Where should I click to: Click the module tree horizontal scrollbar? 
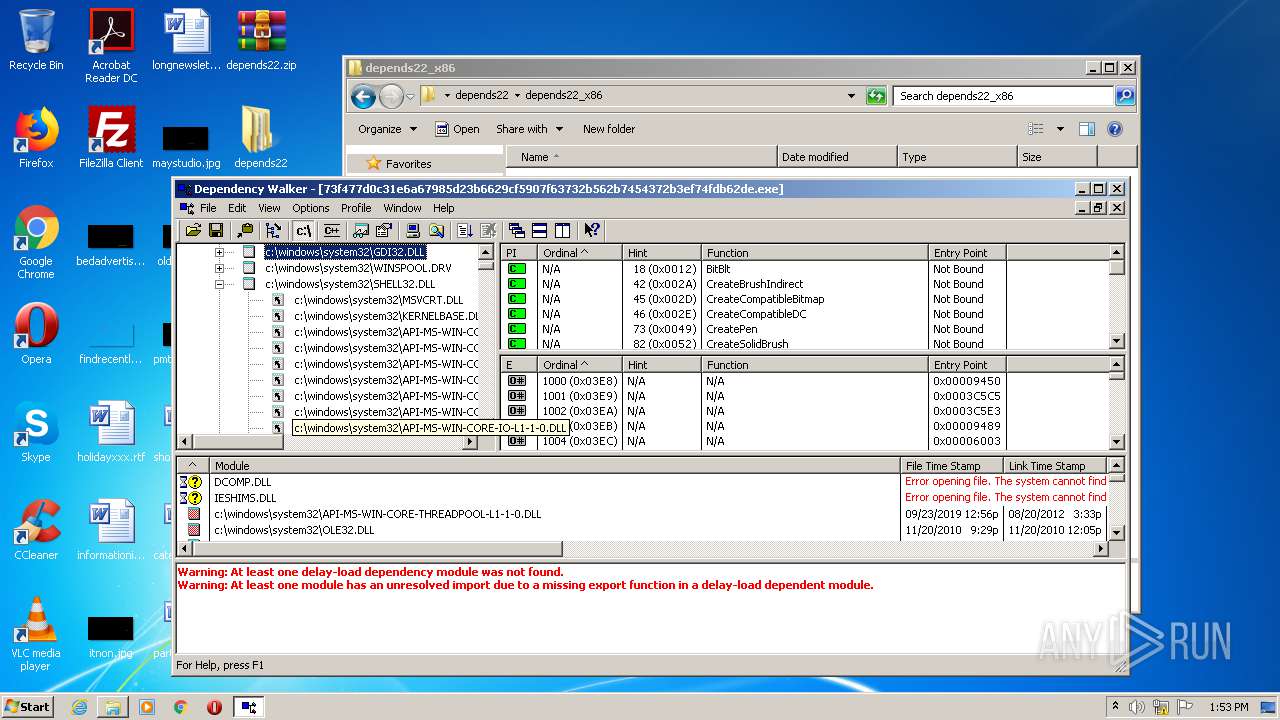[328, 441]
